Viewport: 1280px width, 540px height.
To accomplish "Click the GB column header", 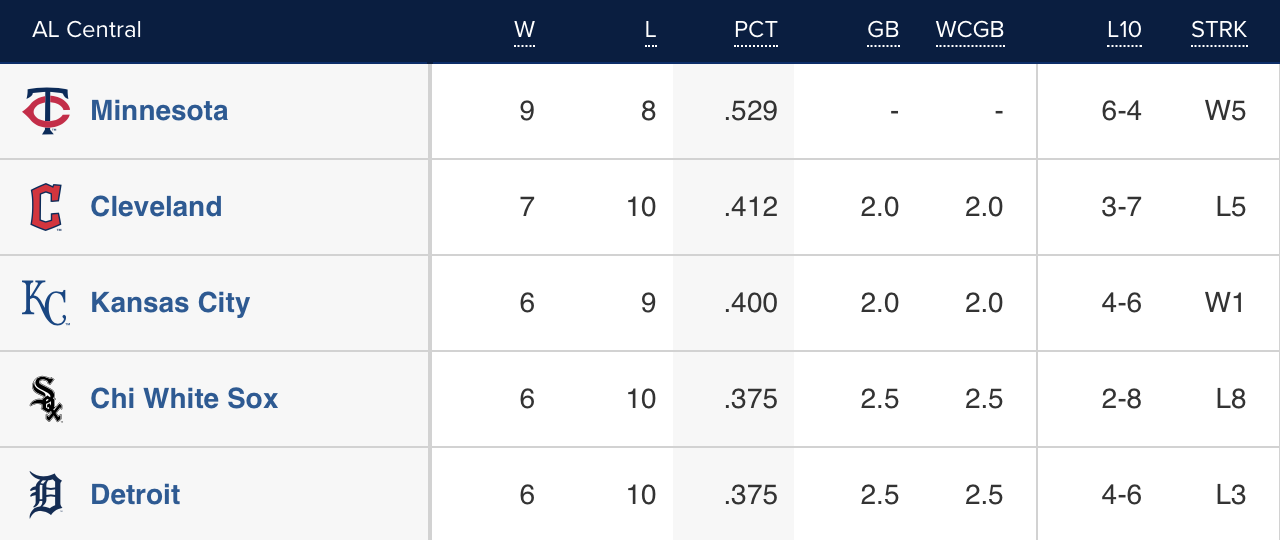I will [883, 30].
